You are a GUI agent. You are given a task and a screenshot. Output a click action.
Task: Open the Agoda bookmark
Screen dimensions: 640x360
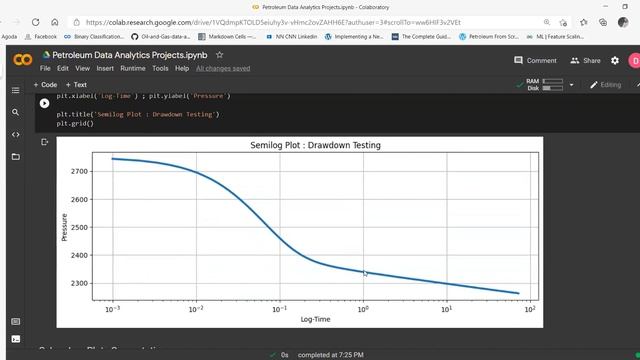pyautogui.click(x=9, y=37)
